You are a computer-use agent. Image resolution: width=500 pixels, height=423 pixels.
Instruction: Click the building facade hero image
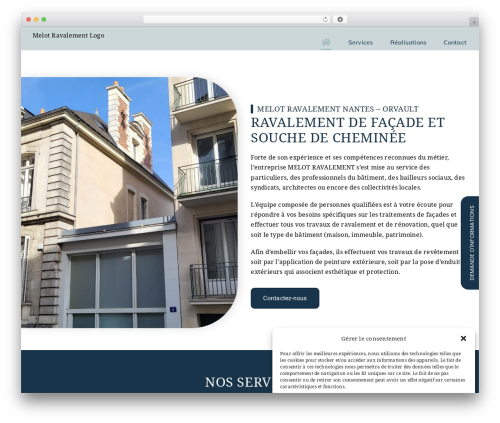click(129, 202)
